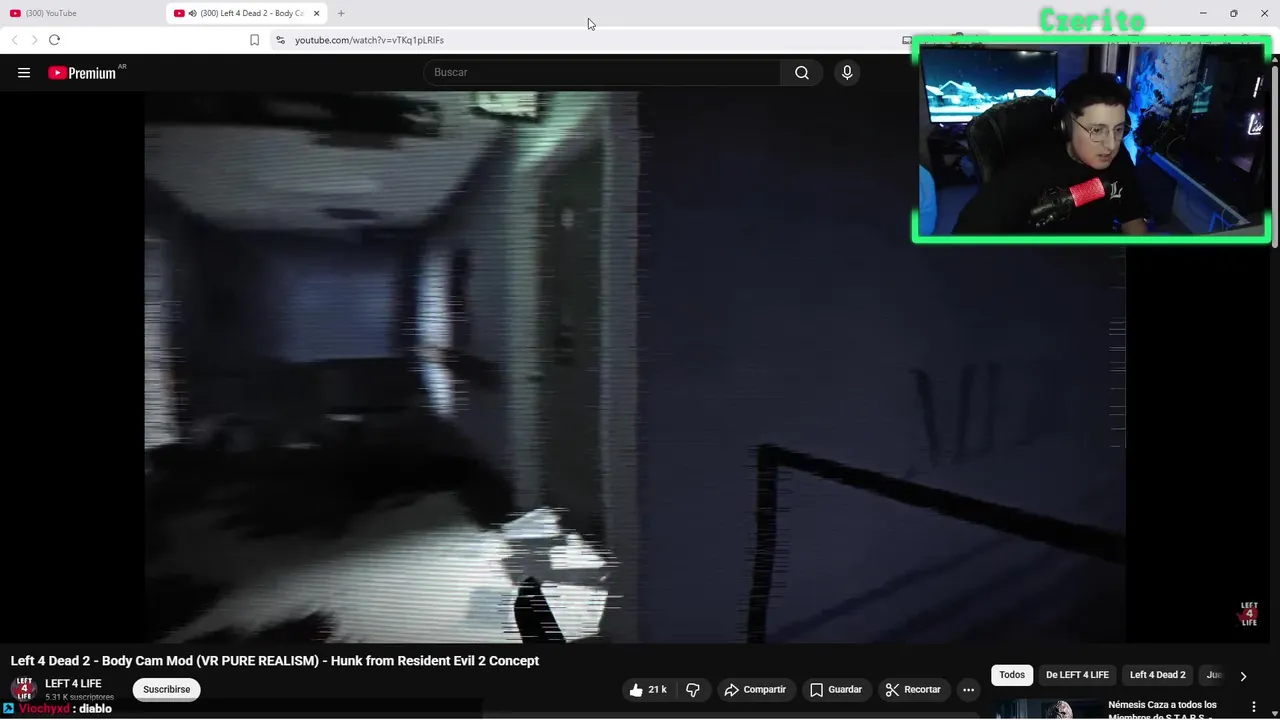The height and width of the screenshot is (720, 1280).
Task: Open options menu for Némesis Caza video
Action: (x=1253, y=707)
